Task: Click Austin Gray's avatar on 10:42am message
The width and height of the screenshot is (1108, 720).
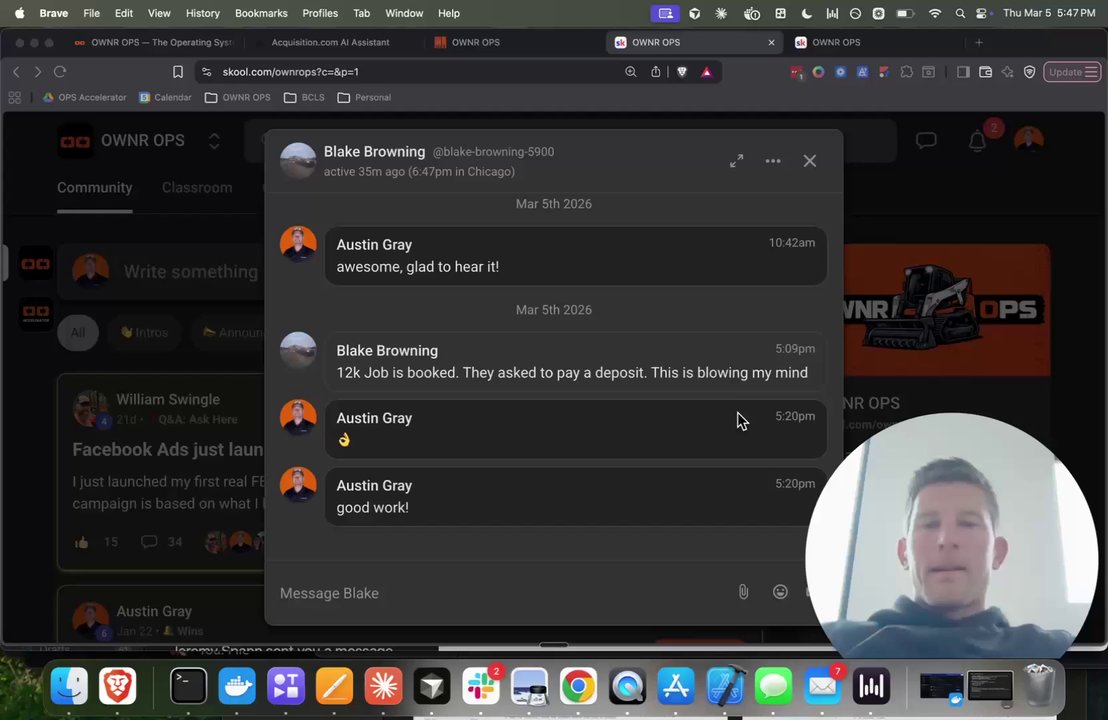Action: pyautogui.click(x=298, y=244)
